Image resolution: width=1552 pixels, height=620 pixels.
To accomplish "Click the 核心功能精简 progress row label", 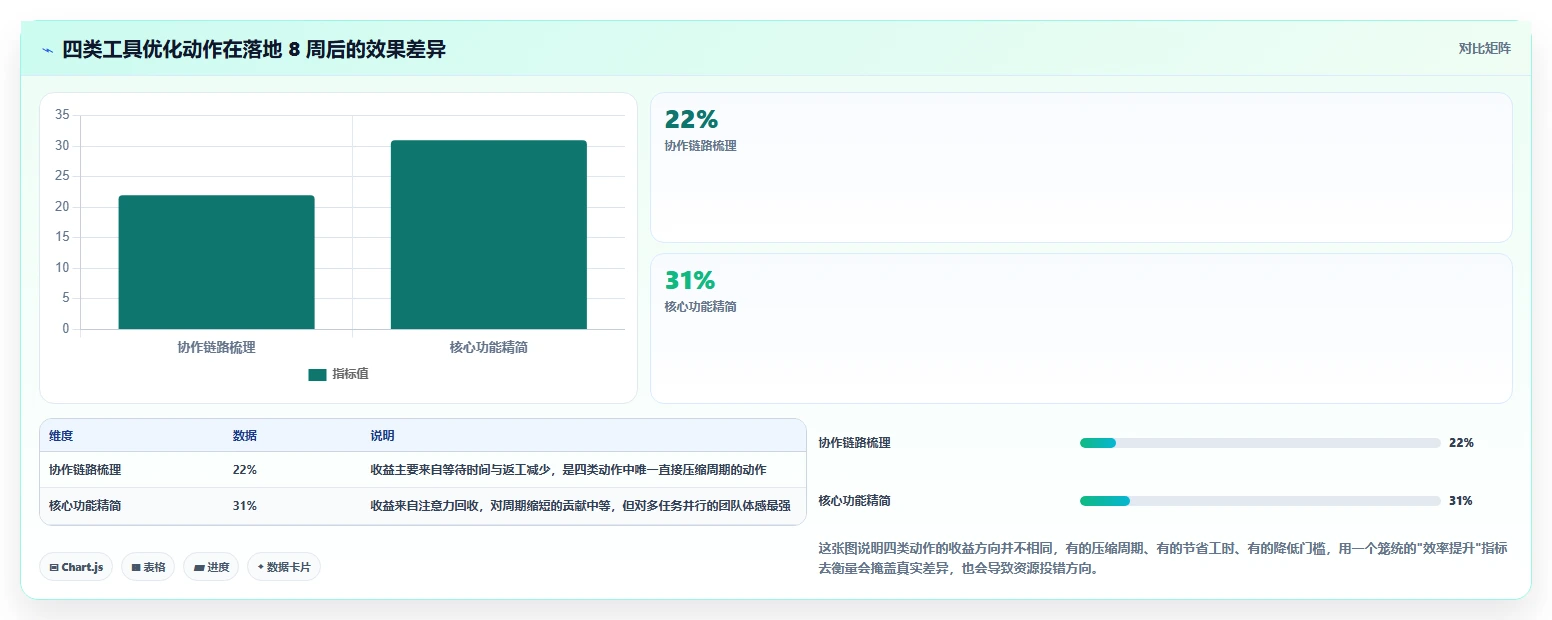I will tap(854, 501).
